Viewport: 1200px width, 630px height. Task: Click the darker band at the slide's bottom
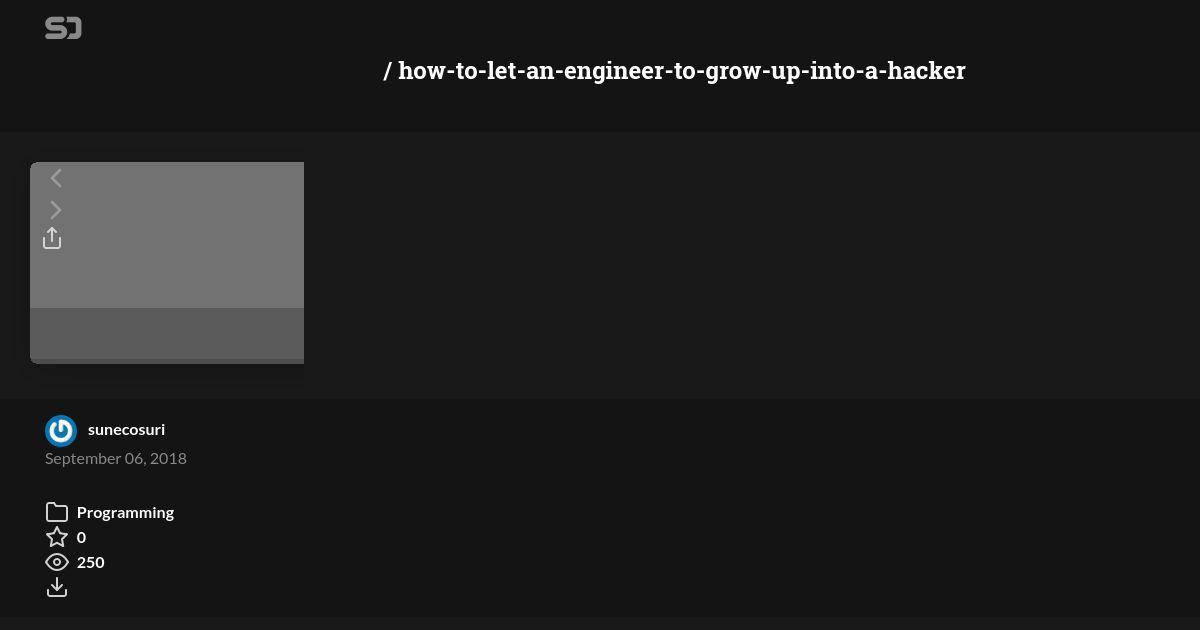[167, 333]
